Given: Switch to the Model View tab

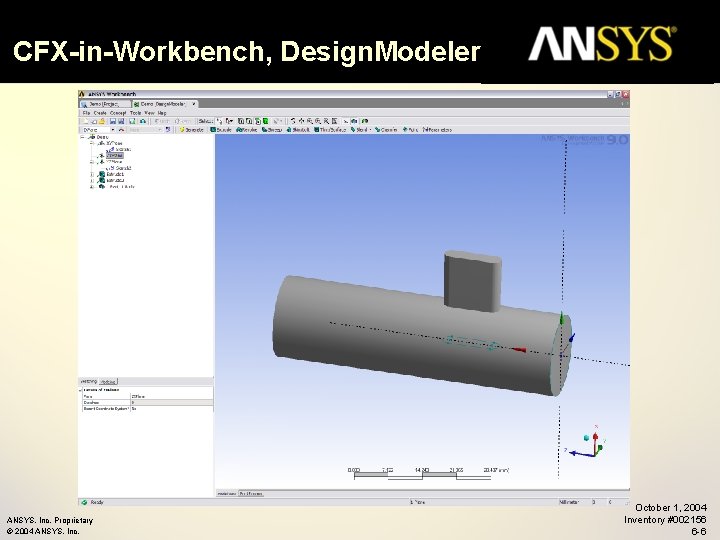Looking at the screenshot, I should [227, 494].
